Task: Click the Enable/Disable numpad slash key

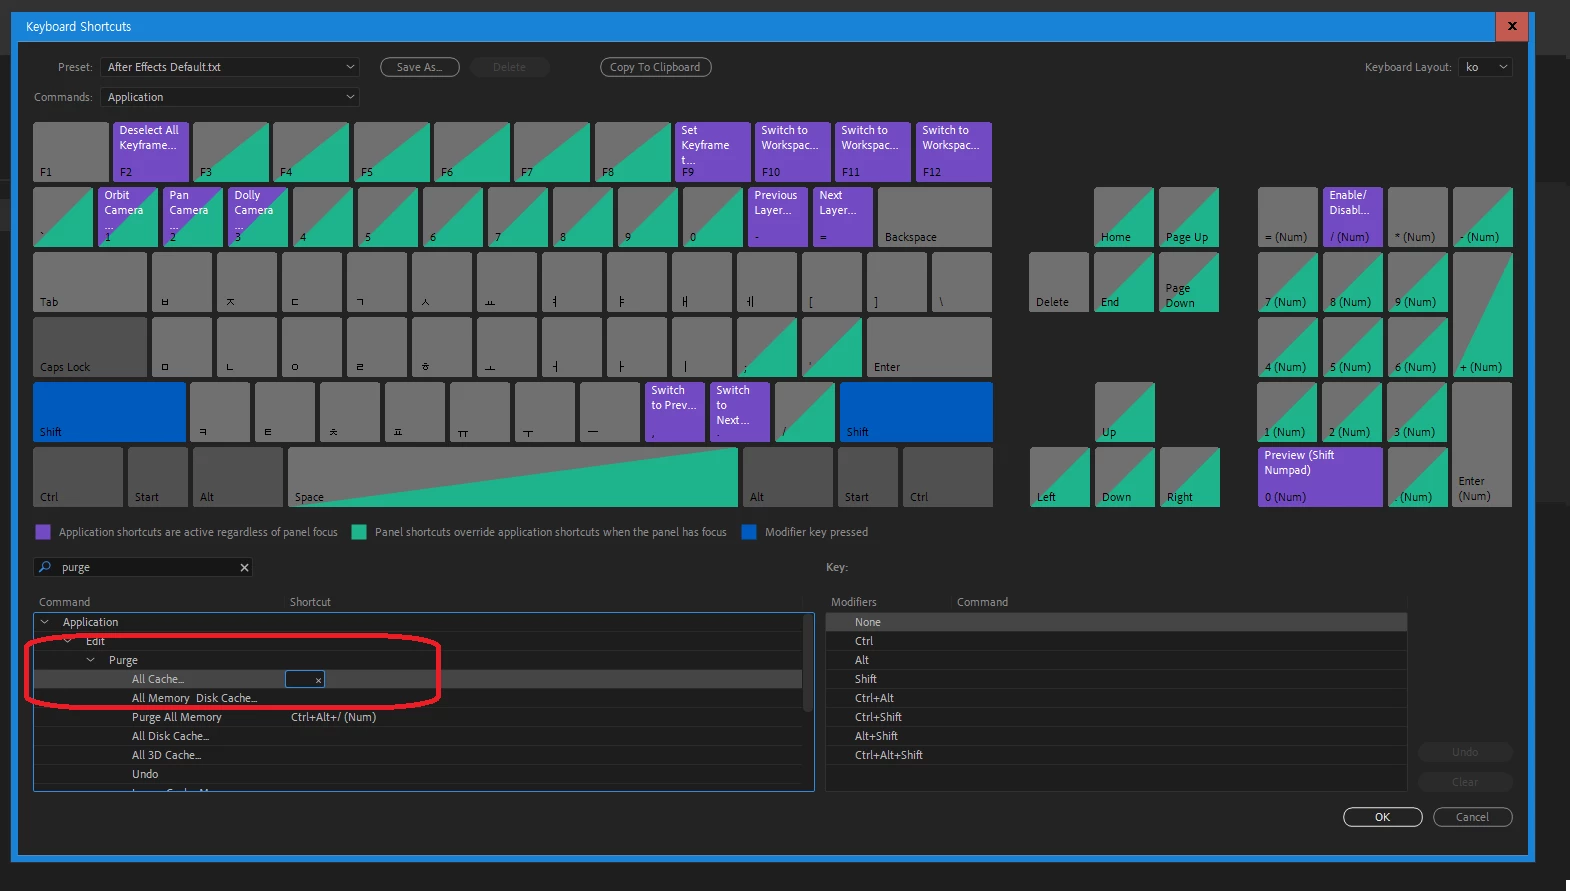Action: coord(1353,217)
